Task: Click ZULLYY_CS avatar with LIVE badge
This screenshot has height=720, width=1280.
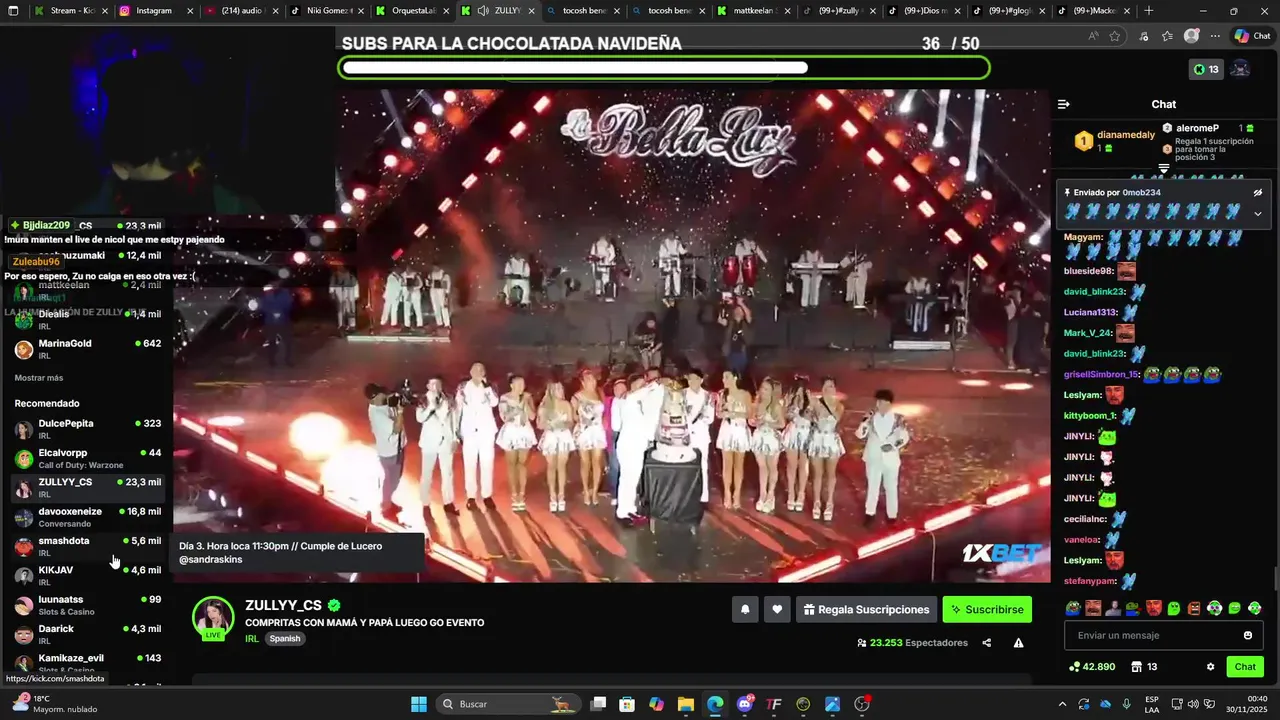Action: (213, 618)
